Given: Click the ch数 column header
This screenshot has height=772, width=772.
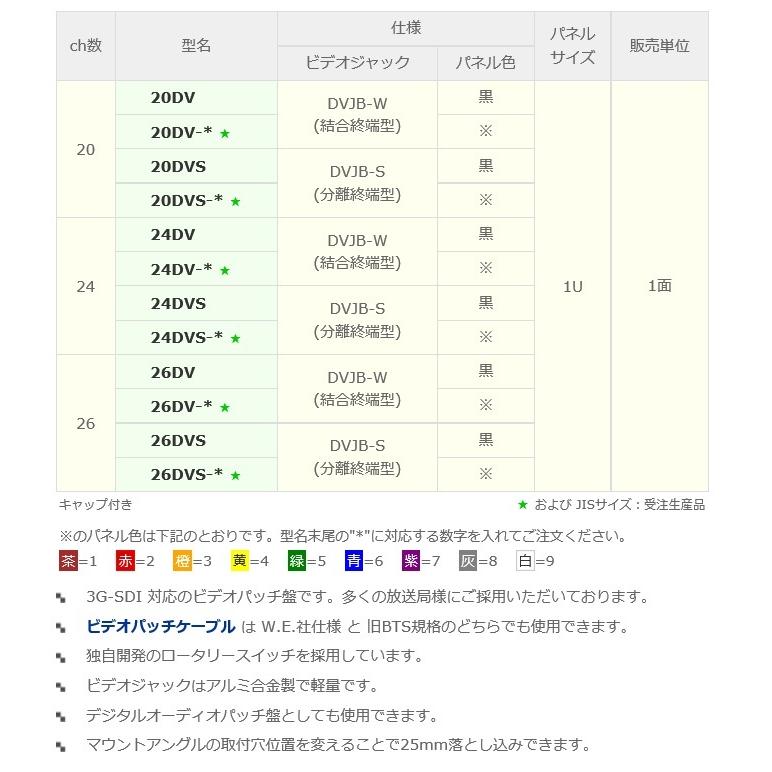Looking at the screenshot, I should click(x=86, y=46).
